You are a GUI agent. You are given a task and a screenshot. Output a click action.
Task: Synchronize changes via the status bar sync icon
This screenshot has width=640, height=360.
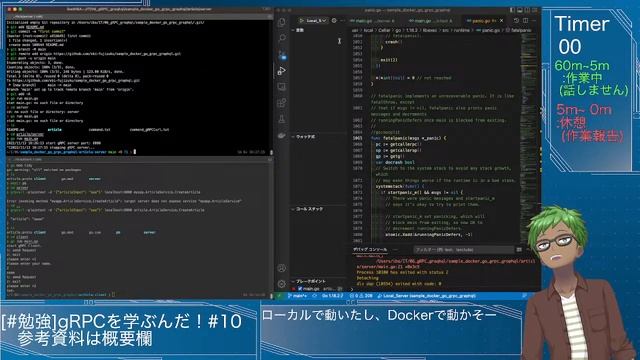314,296
